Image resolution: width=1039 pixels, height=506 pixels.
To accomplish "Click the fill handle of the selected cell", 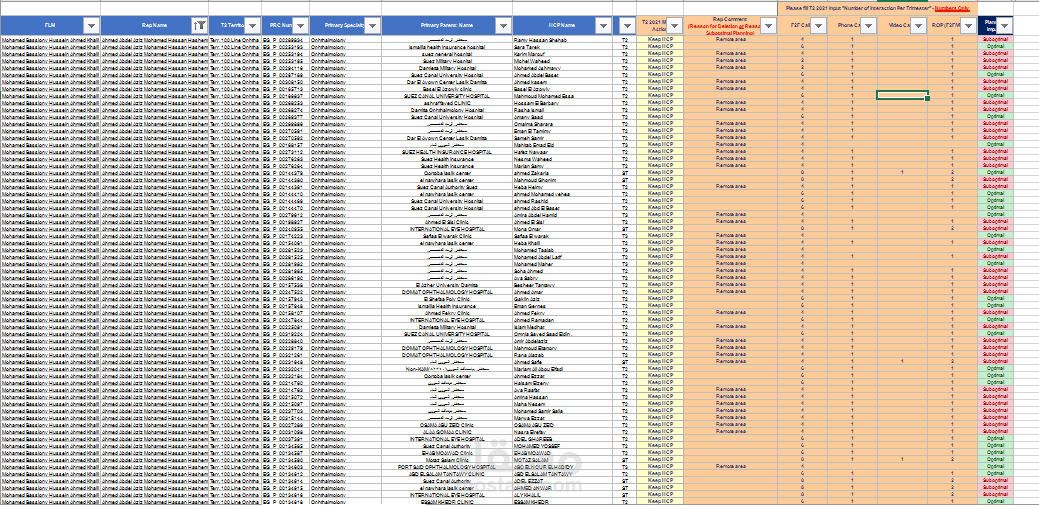I will point(928,99).
